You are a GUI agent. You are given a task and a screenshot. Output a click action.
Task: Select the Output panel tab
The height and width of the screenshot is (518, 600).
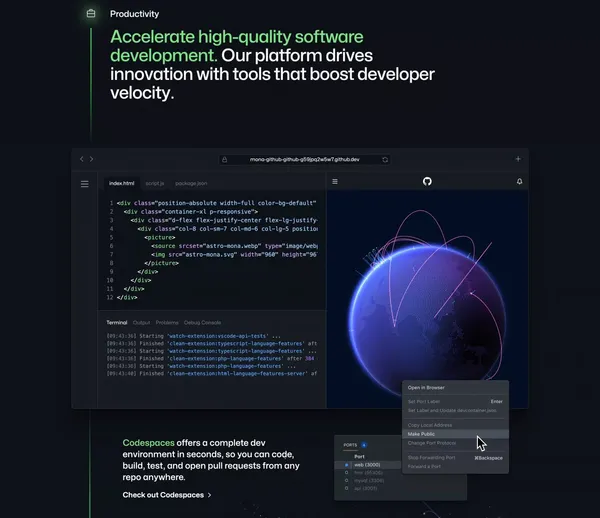(141, 323)
